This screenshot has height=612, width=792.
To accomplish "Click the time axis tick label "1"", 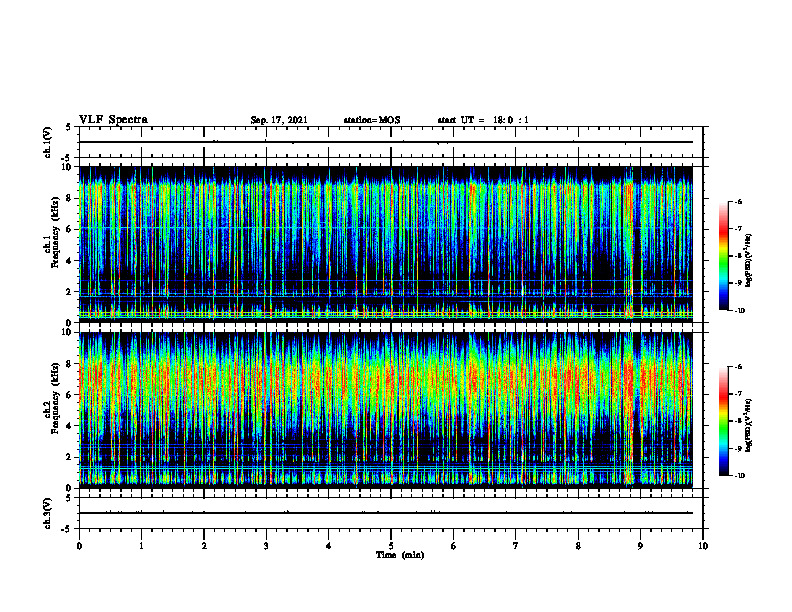I will 141,546.
